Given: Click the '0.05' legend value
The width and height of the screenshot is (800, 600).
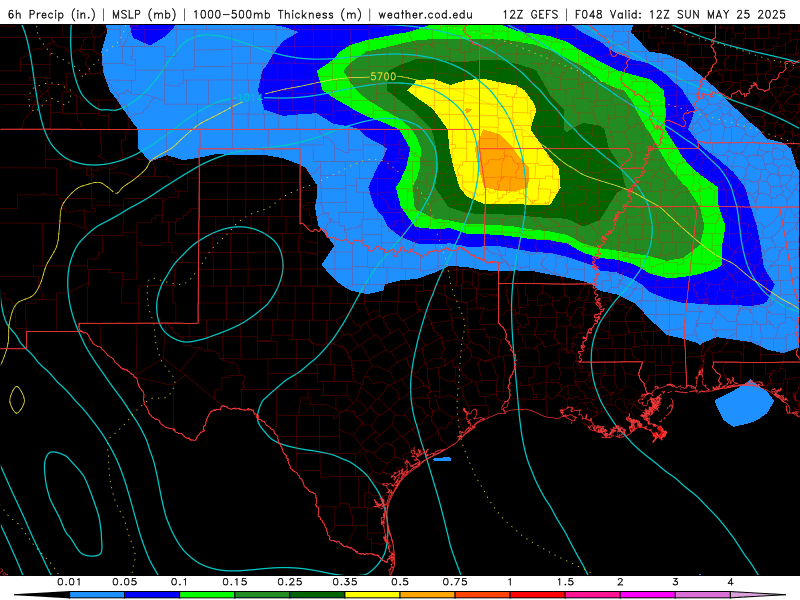Looking at the screenshot, I should click(124, 582).
